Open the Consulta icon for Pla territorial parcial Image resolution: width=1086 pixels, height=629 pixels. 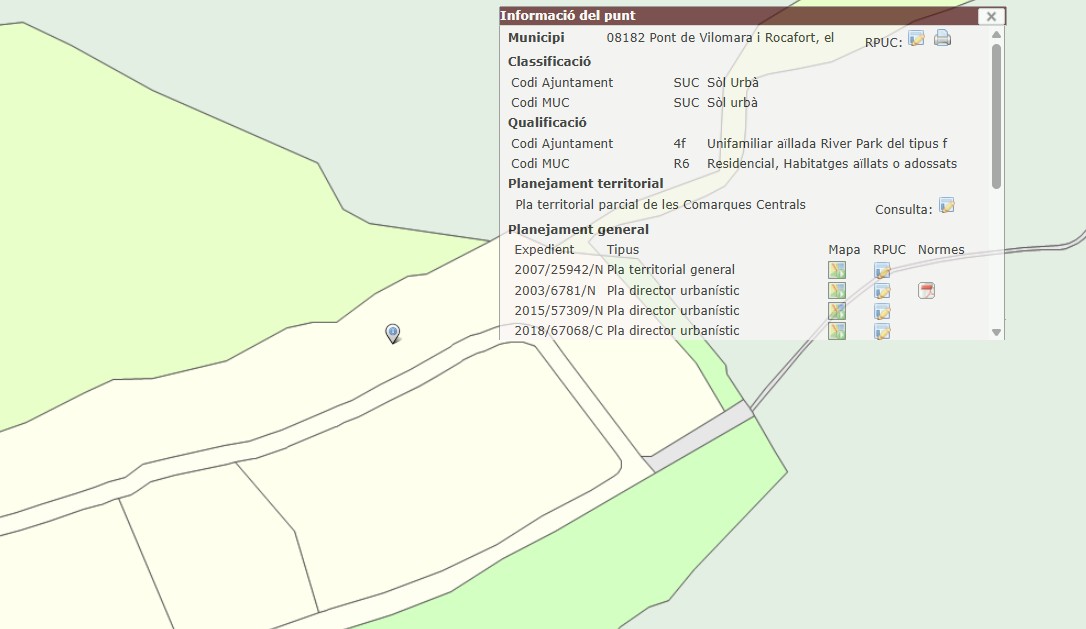946,206
